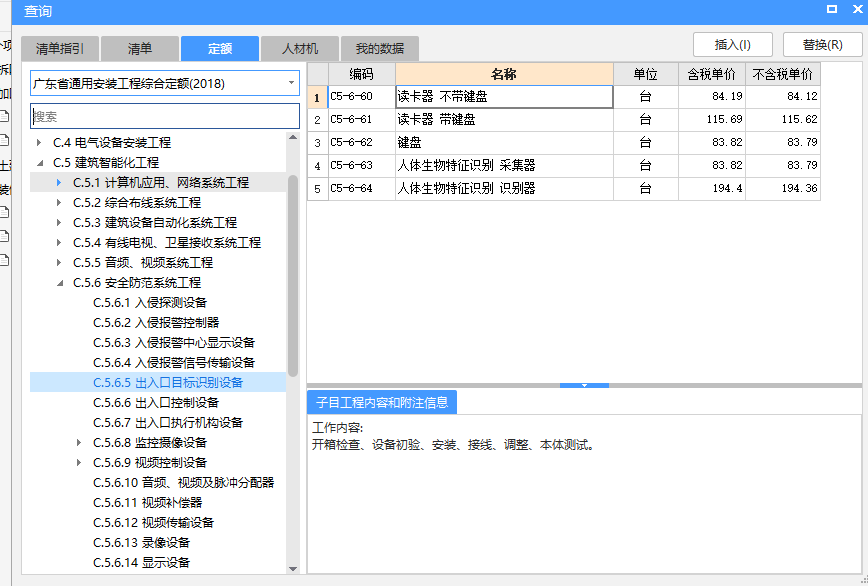Click the 单位 column header

[x=645, y=74]
